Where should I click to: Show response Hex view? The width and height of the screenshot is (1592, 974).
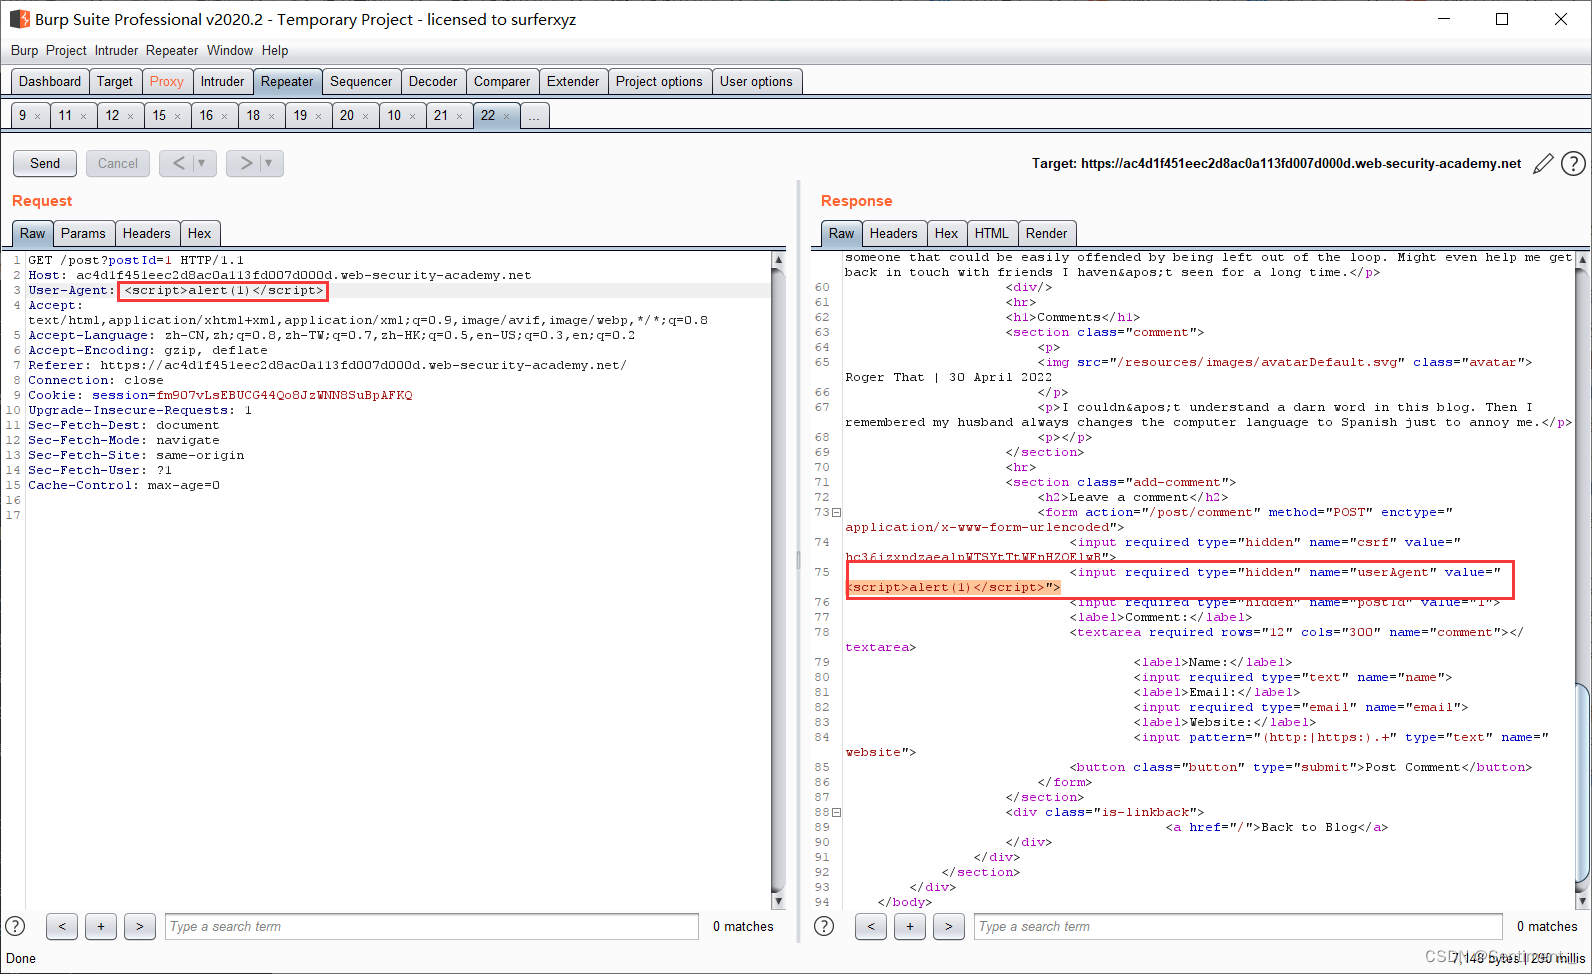[946, 233]
